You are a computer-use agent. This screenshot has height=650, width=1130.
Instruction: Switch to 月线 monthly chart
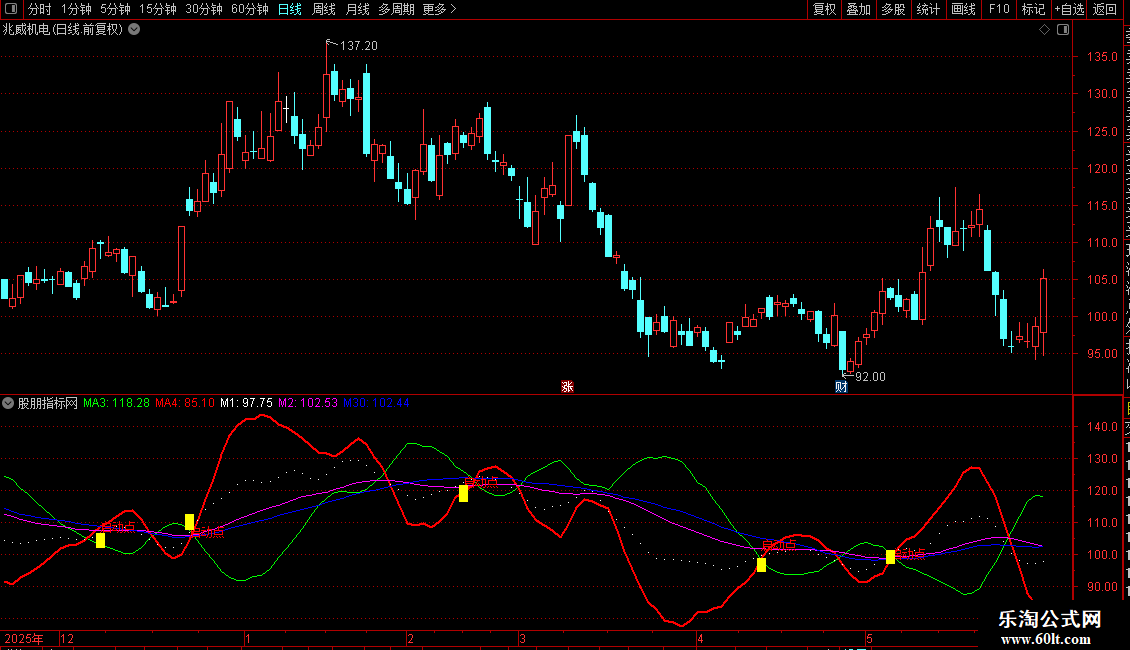[x=357, y=9]
